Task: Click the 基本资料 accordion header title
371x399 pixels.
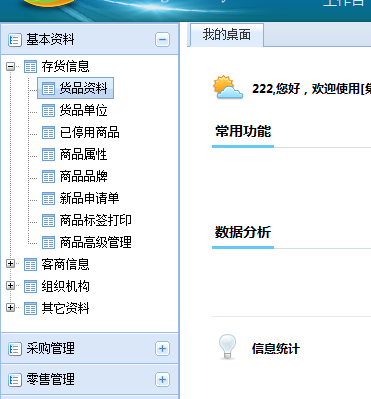Action: (50, 40)
